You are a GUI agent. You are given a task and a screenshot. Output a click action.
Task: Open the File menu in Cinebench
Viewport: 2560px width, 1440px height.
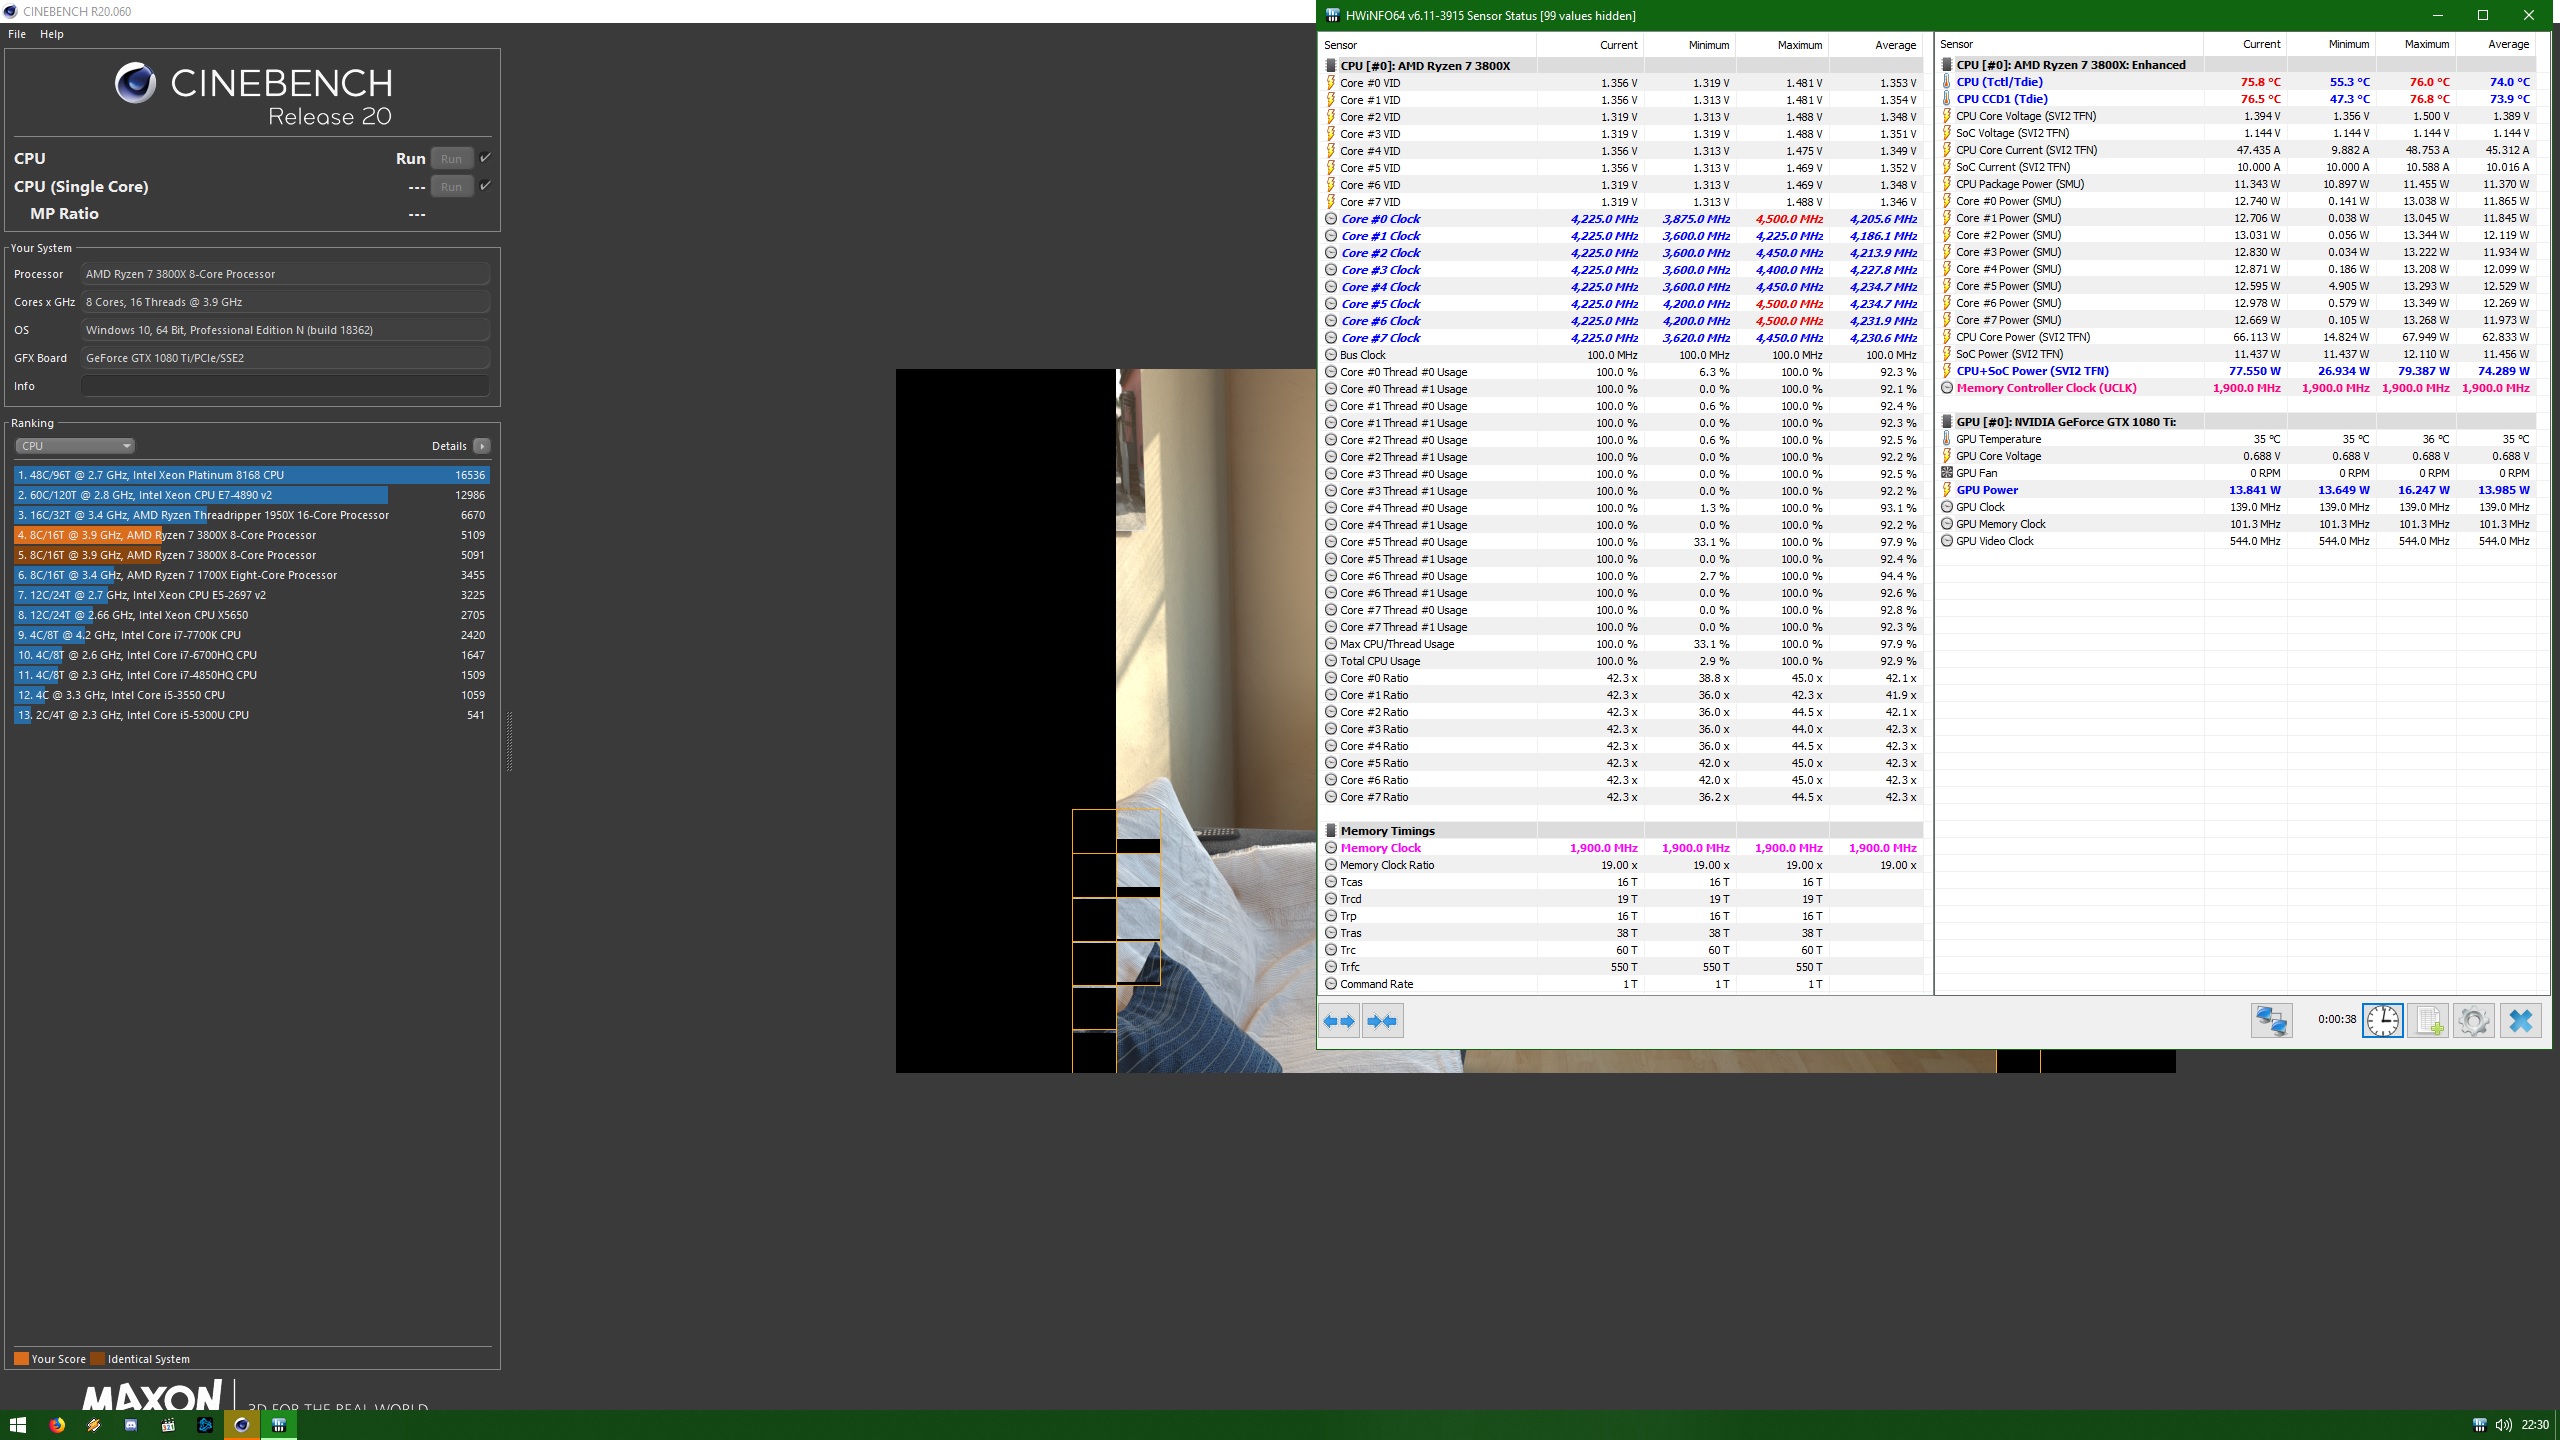[17, 34]
